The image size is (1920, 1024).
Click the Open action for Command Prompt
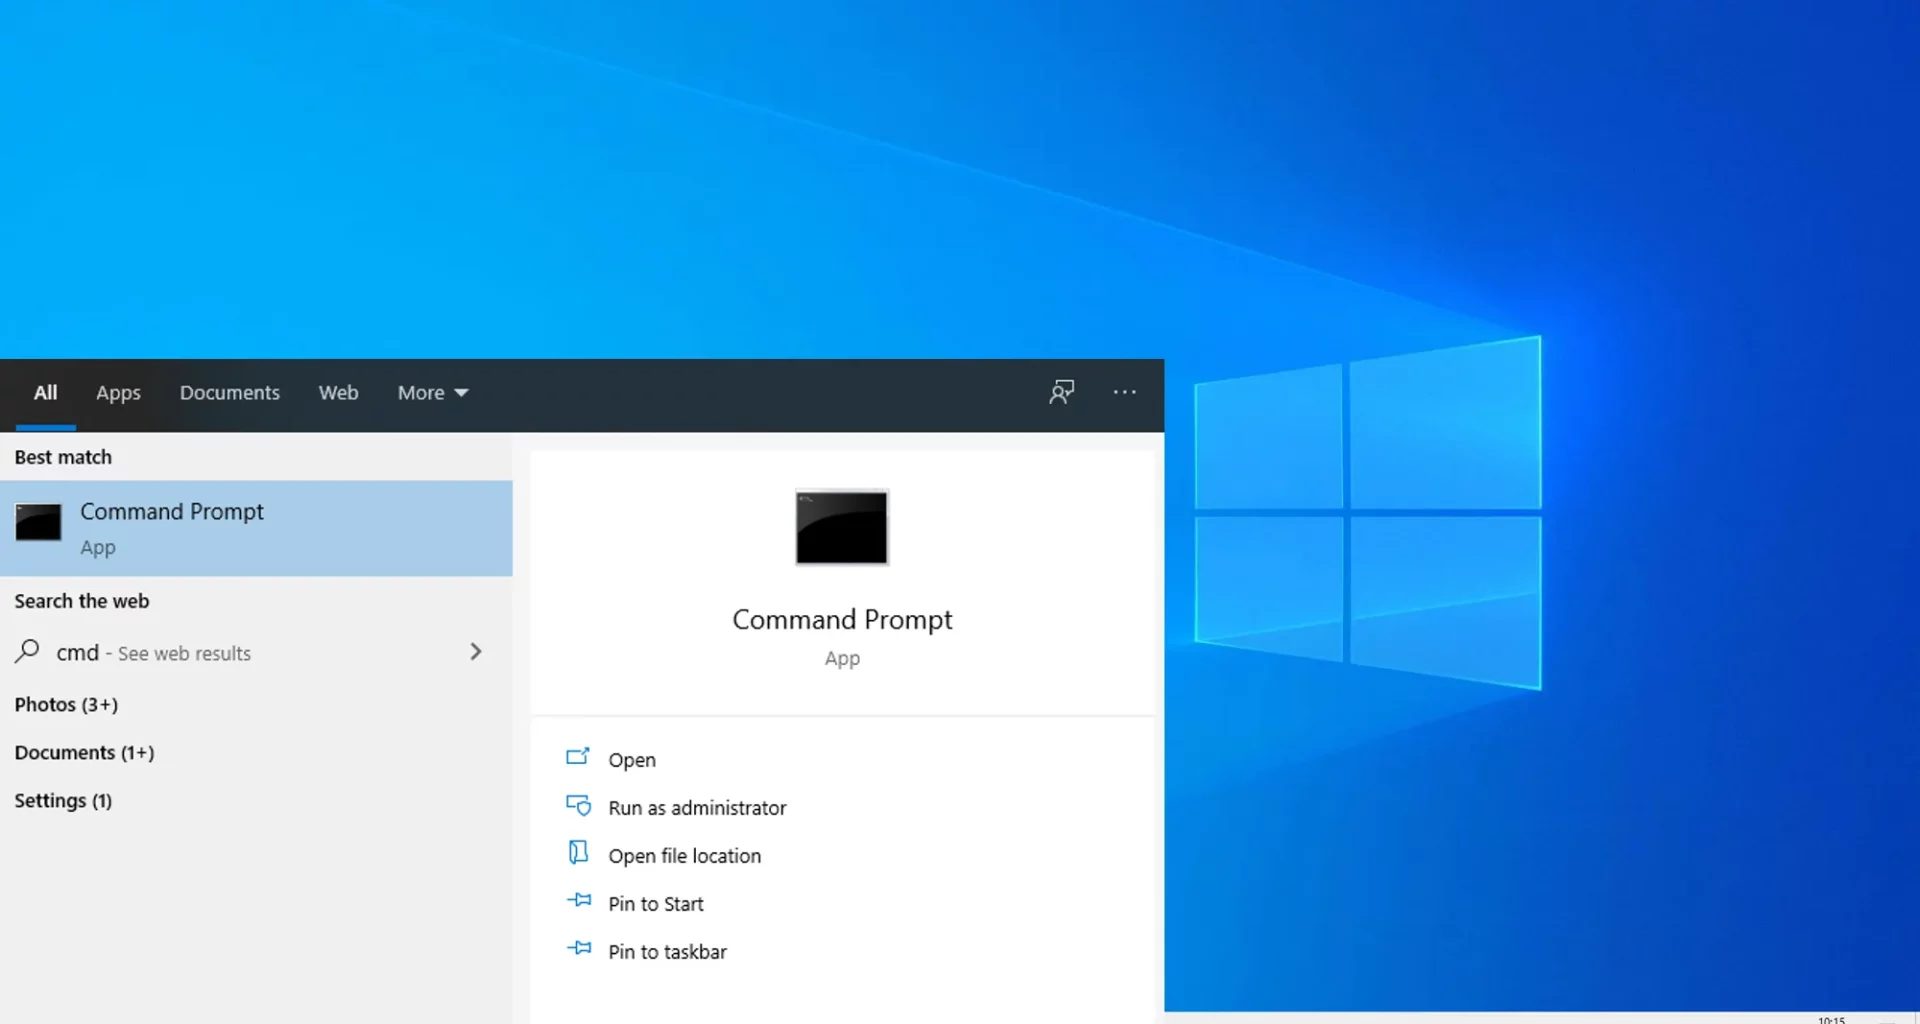point(632,760)
